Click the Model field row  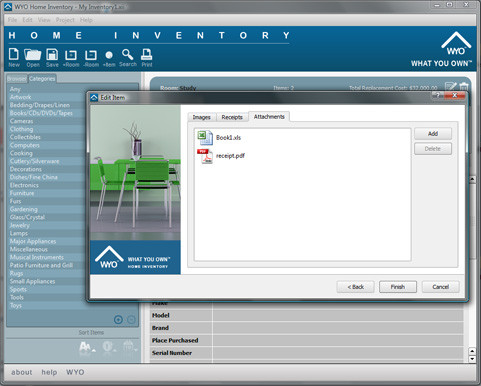coord(307,315)
